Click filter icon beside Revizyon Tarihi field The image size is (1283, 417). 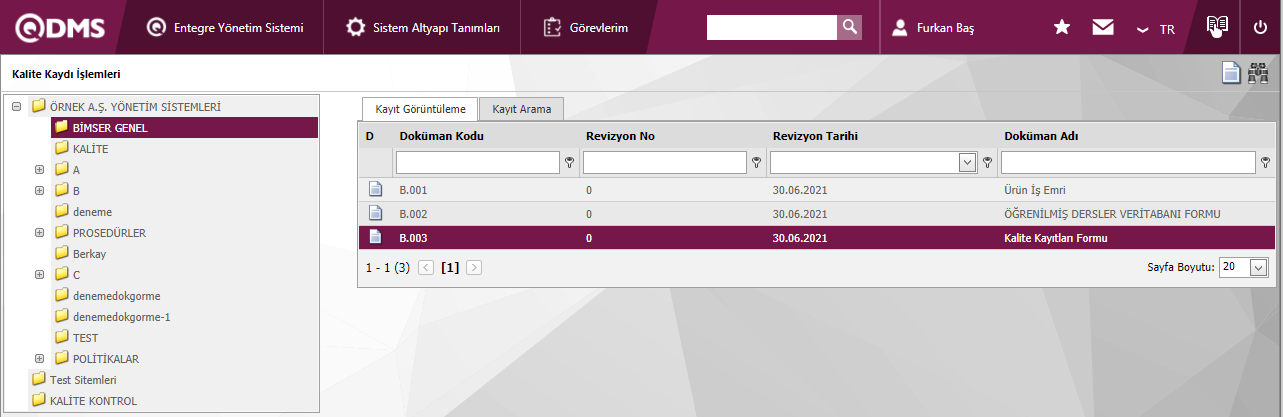987,163
